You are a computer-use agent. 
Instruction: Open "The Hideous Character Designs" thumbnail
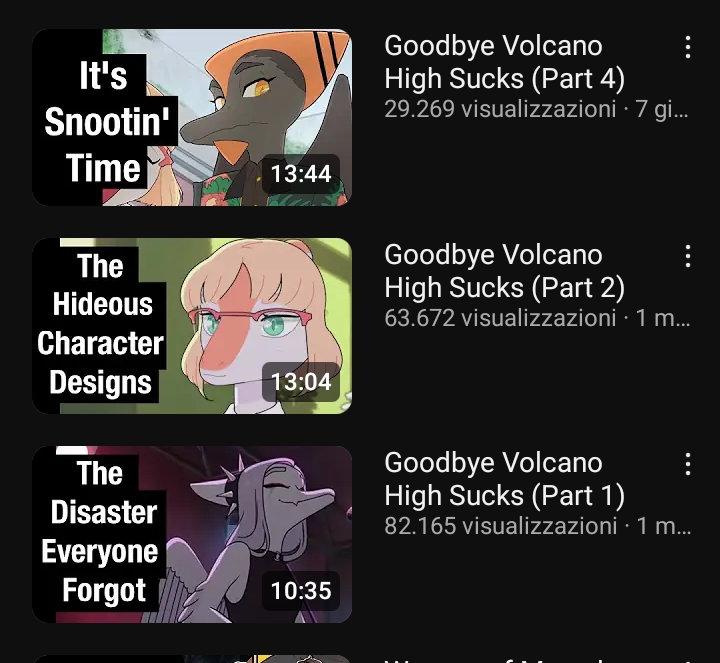tap(192, 326)
